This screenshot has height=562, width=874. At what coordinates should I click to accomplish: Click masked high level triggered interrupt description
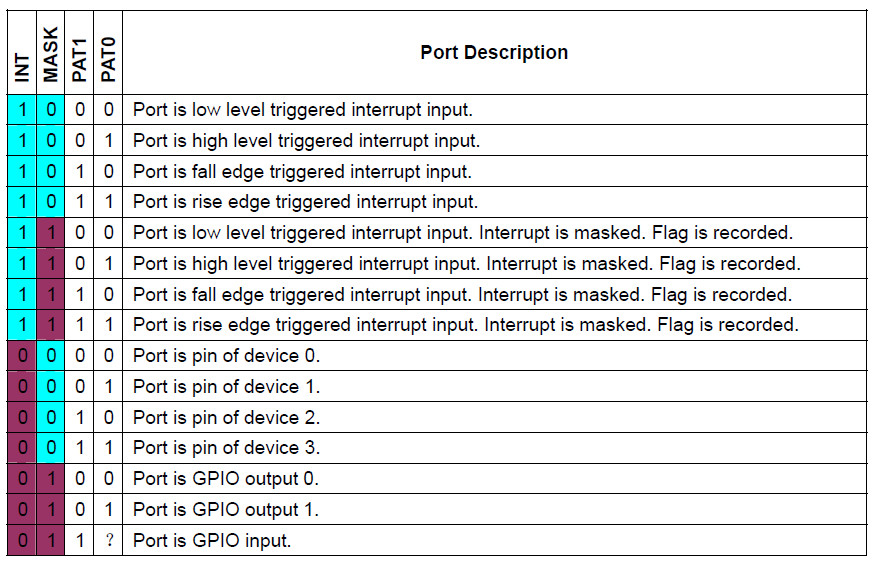pos(466,264)
